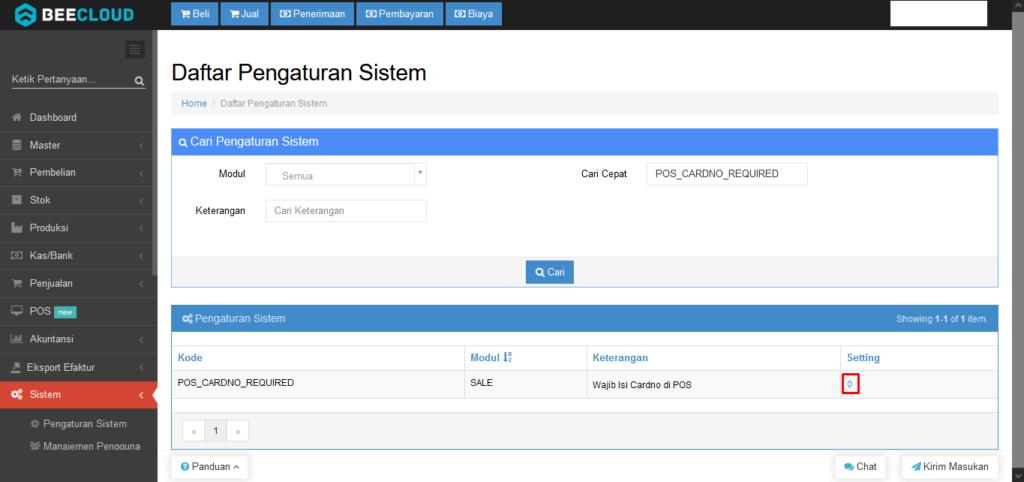Viewport: 1024px width, 482px height.
Task: Click the Pengaturan Sistem gear icon
Action: (x=35, y=424)
